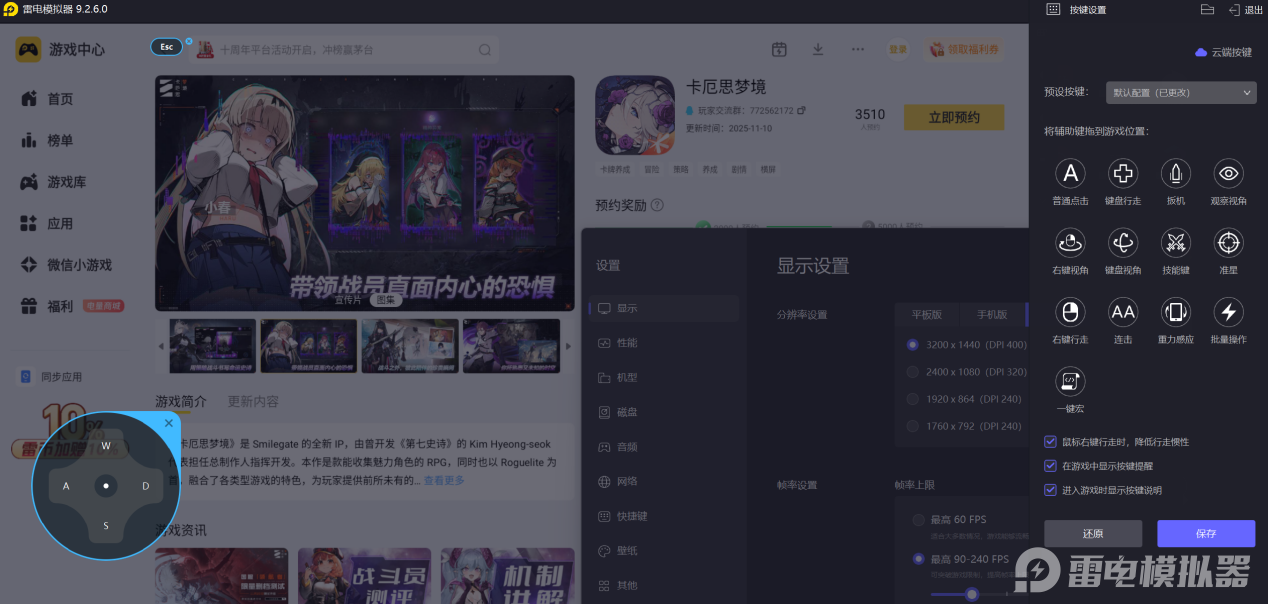Select 1920 x 864 resolution radio
The height and width of the screenshot is (604, 1268).
pyautogui.click(x=912, y=399)
